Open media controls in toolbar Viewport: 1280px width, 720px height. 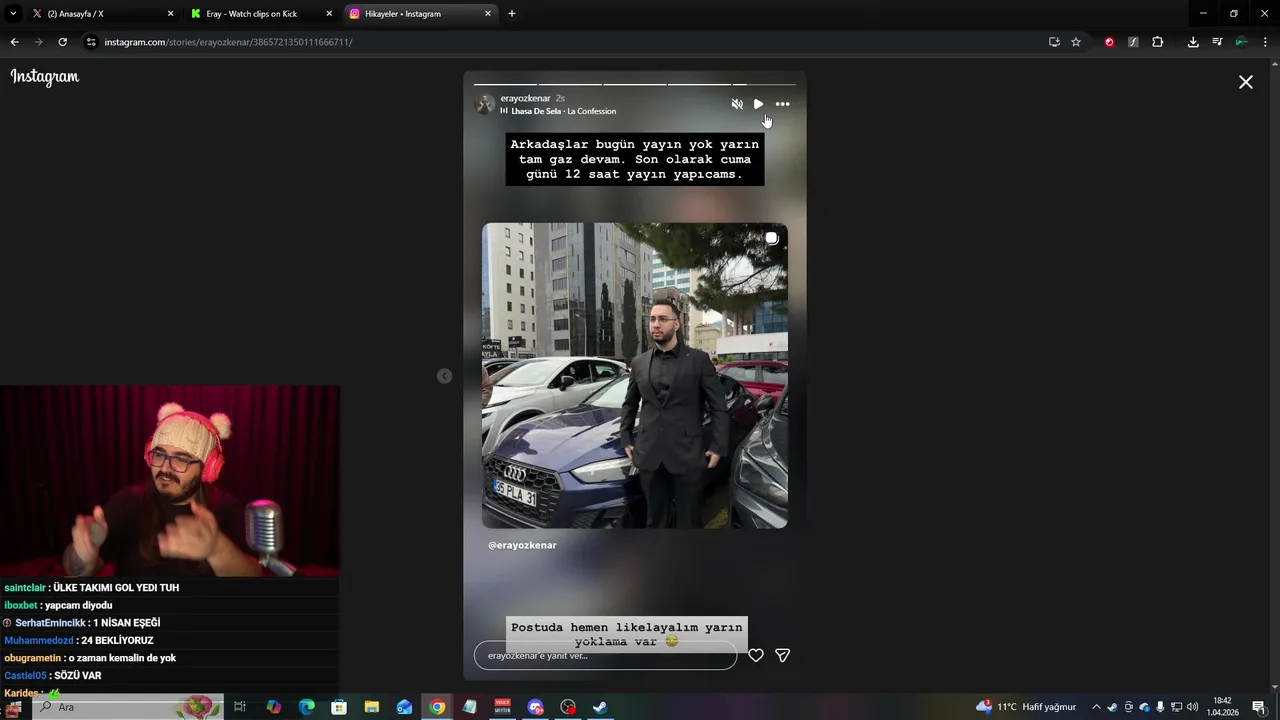click(1217, 42)
